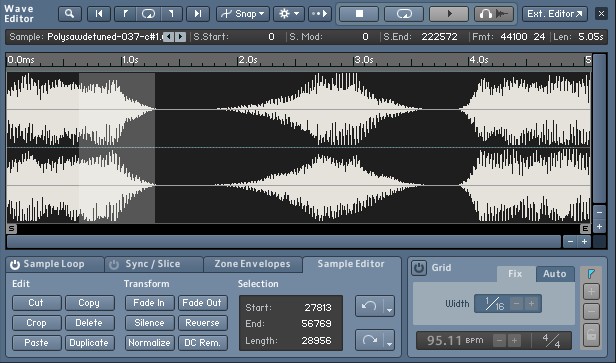Switch to Sample Loop tab
Image resolution: width=616 pixels, height=363 pixels.
pyautogui.click(x=54, y=264)
